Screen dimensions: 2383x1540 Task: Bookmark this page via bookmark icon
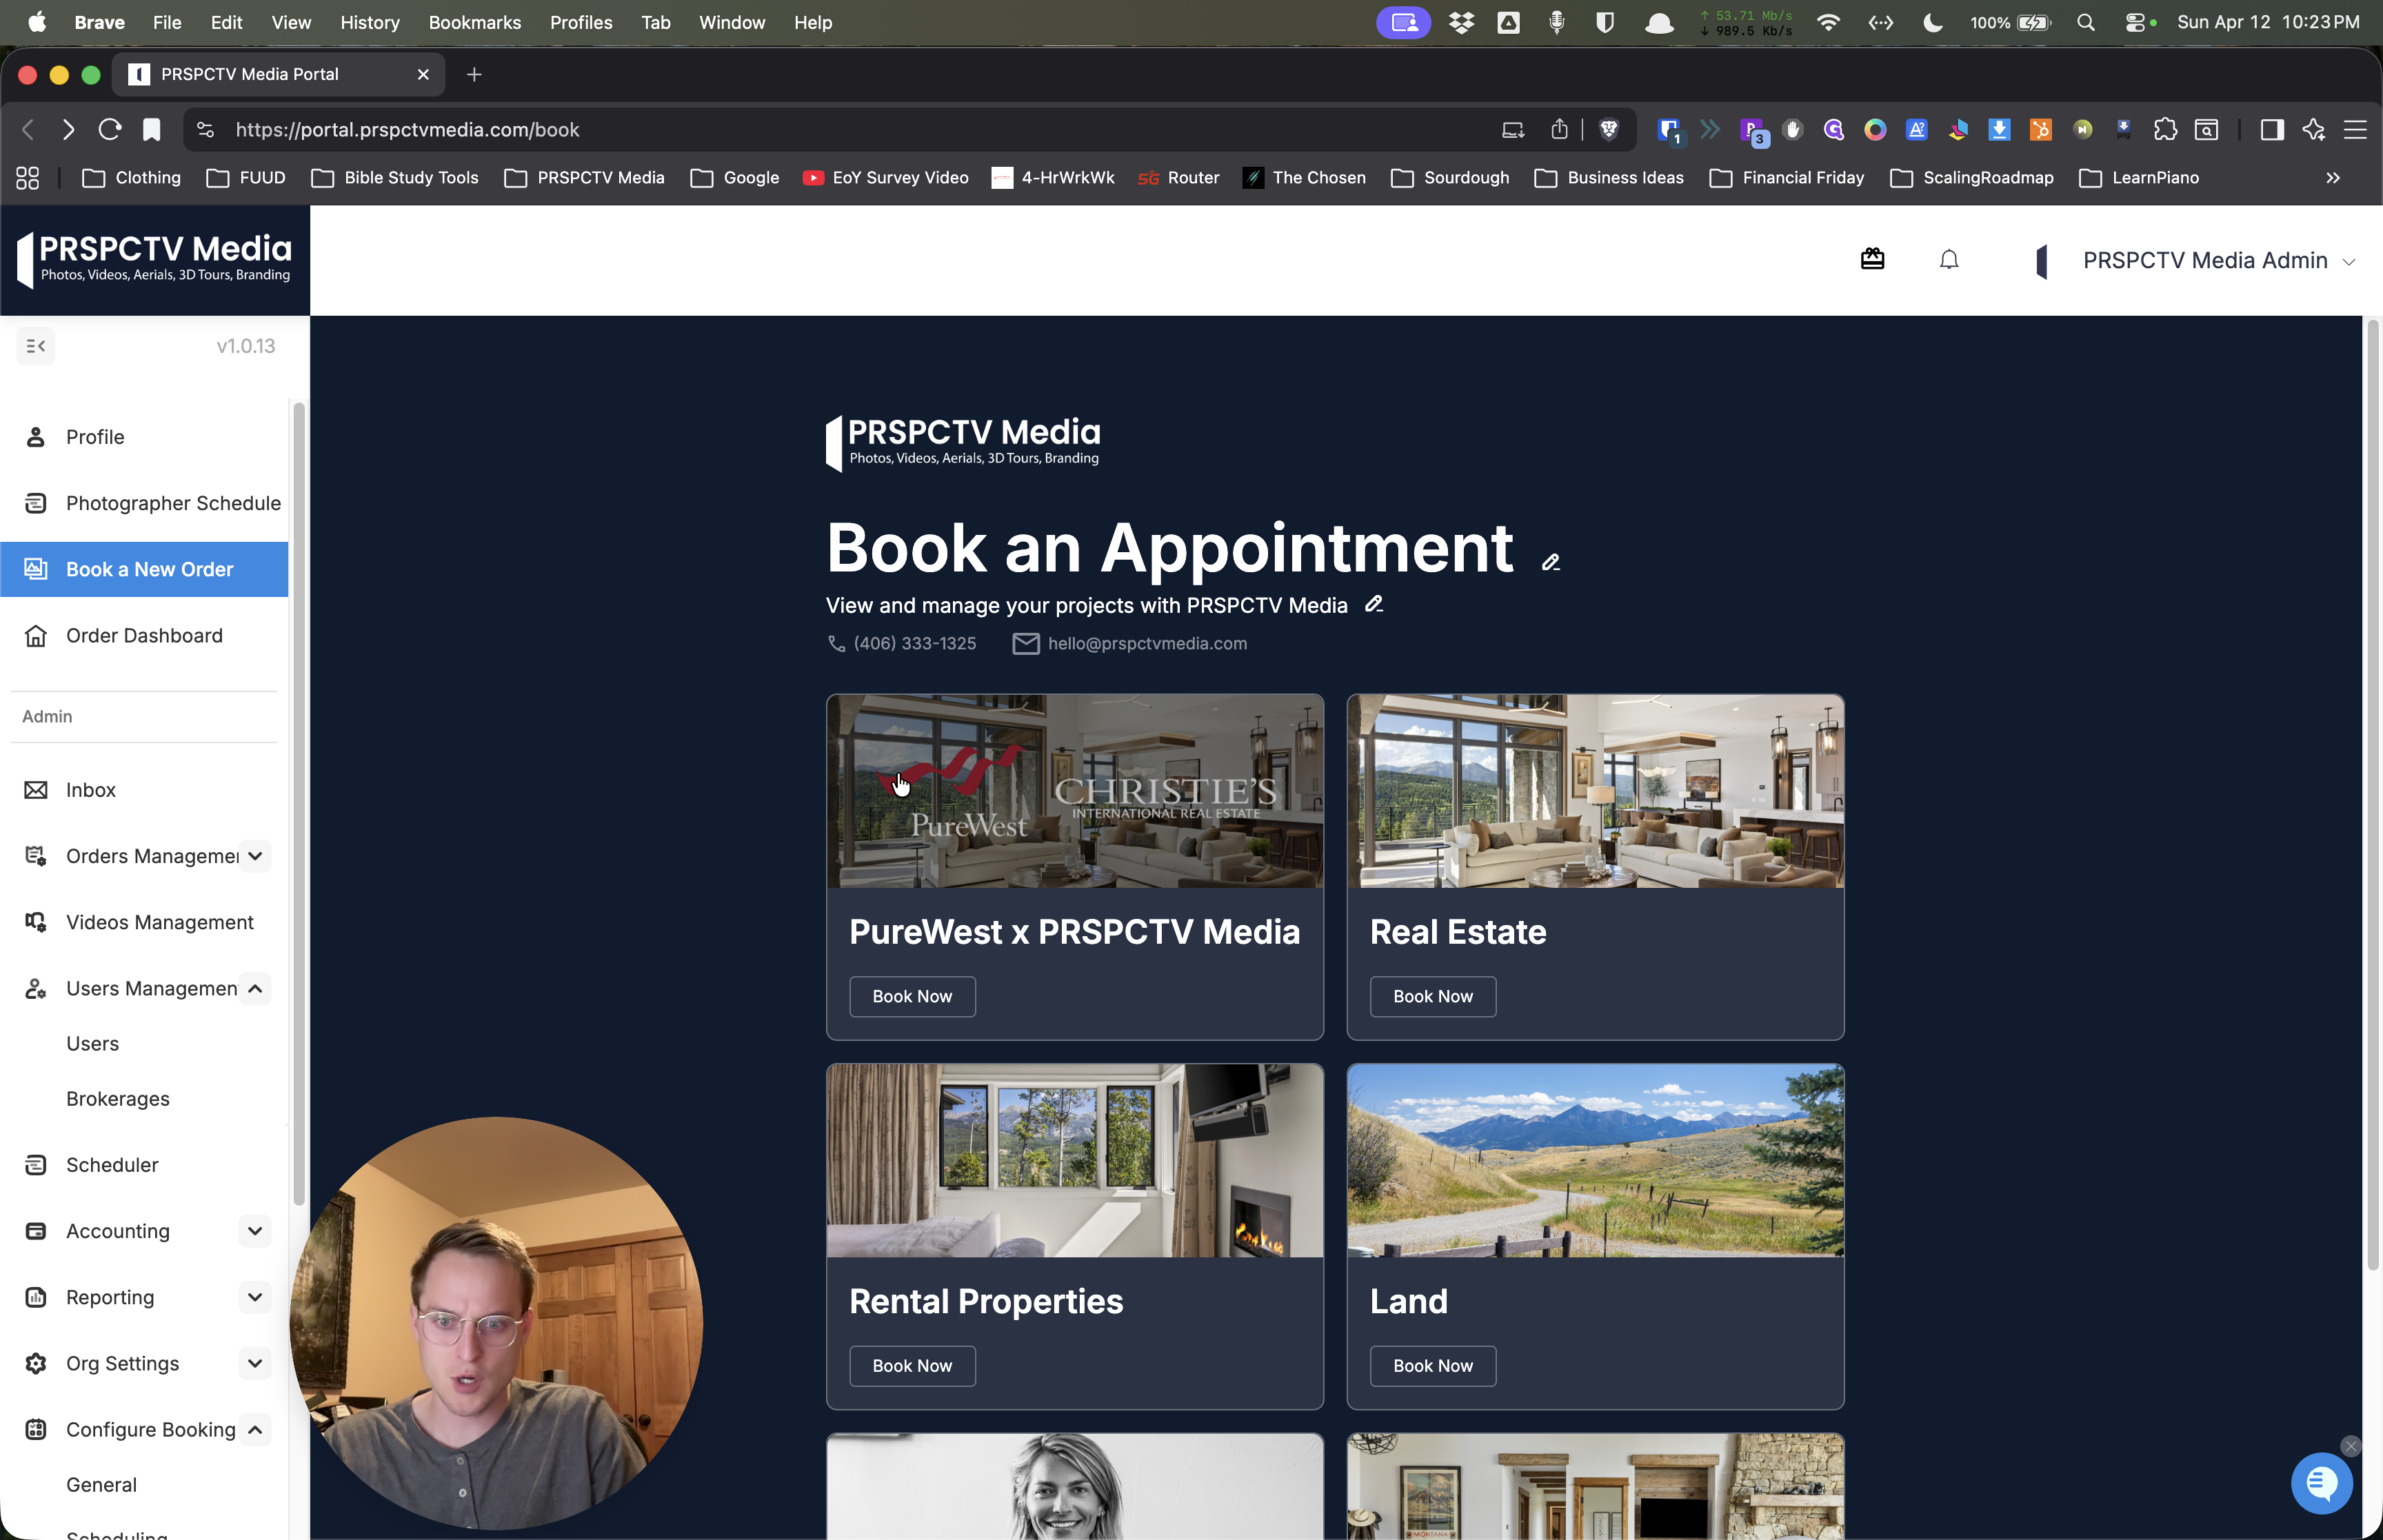pyautogui.click(x=151, y=130)
